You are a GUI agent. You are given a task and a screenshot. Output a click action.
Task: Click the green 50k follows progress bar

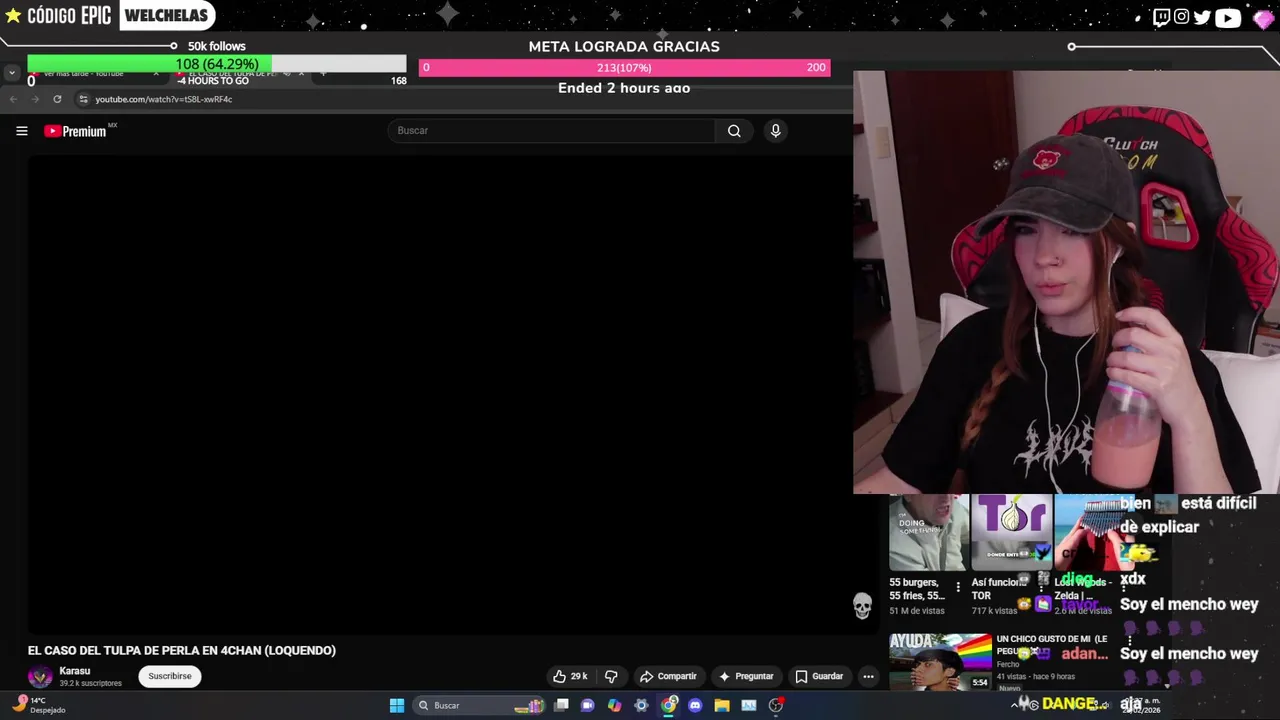pyautogui.click(x=216, y=65)
